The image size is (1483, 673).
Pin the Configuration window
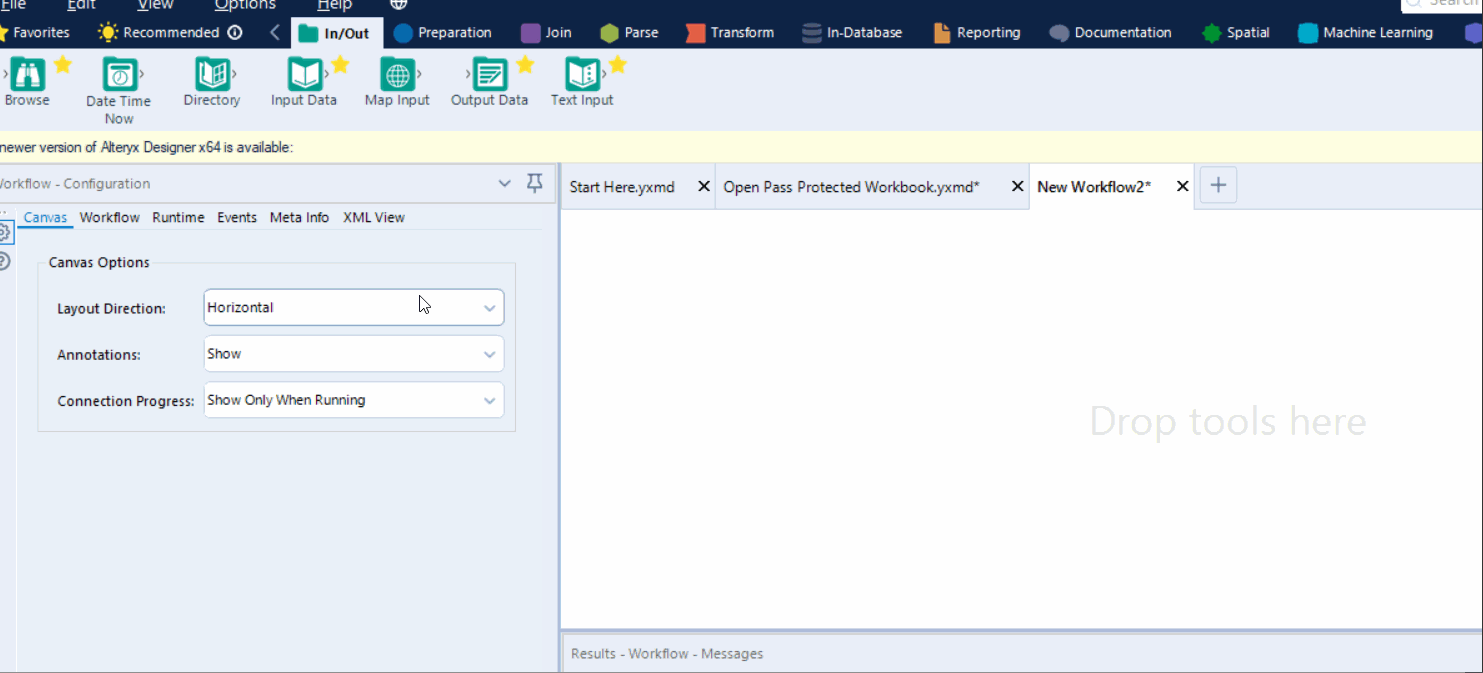point(535,182)
